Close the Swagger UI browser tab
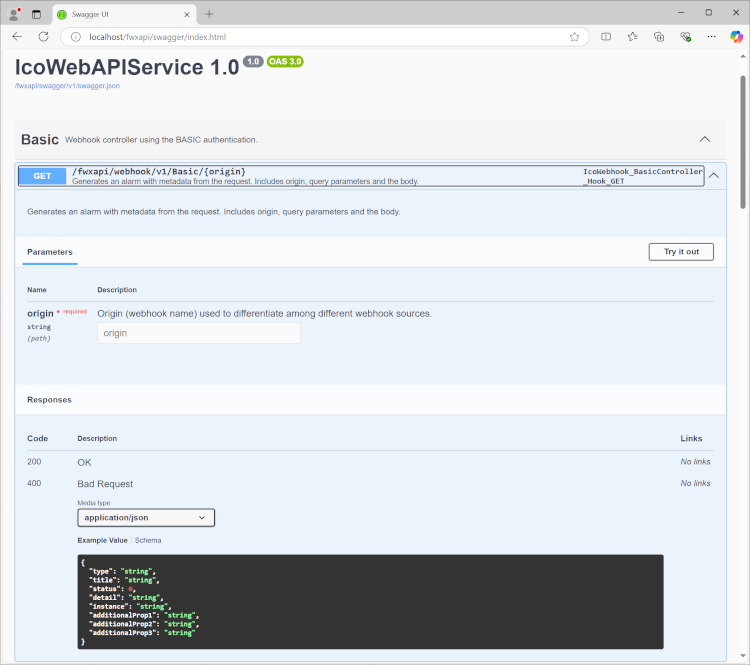750x665 pixels. tap(187, 14)
